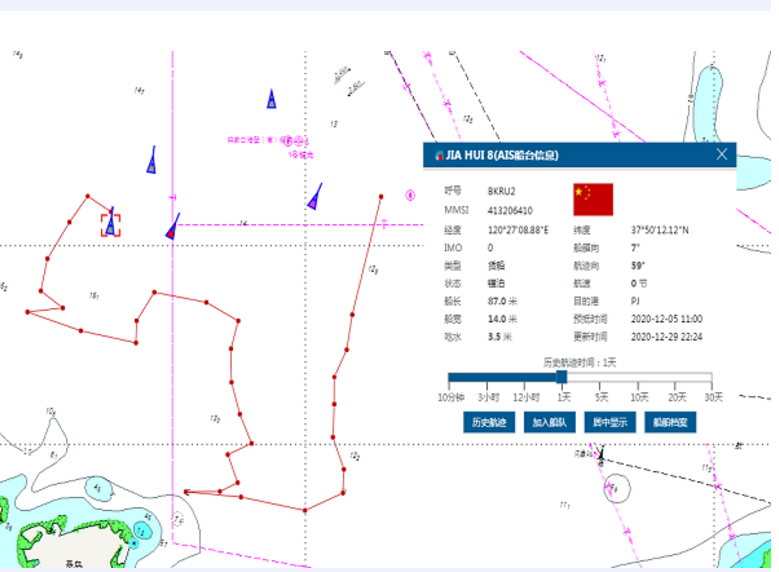Image resolution: width=779 pixels, height=572 pixels.
Task: Click the ship icon in panel title
Action: coord(437,156)
